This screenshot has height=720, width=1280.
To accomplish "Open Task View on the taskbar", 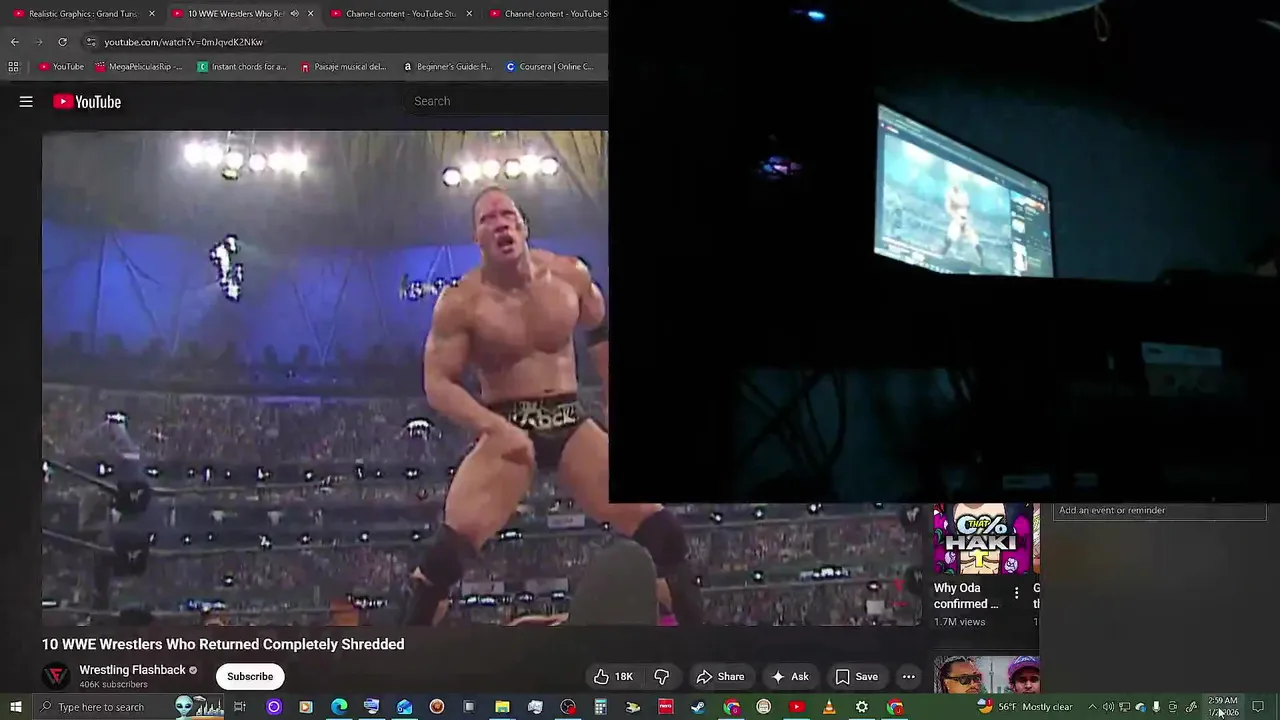I will point(240,707).
